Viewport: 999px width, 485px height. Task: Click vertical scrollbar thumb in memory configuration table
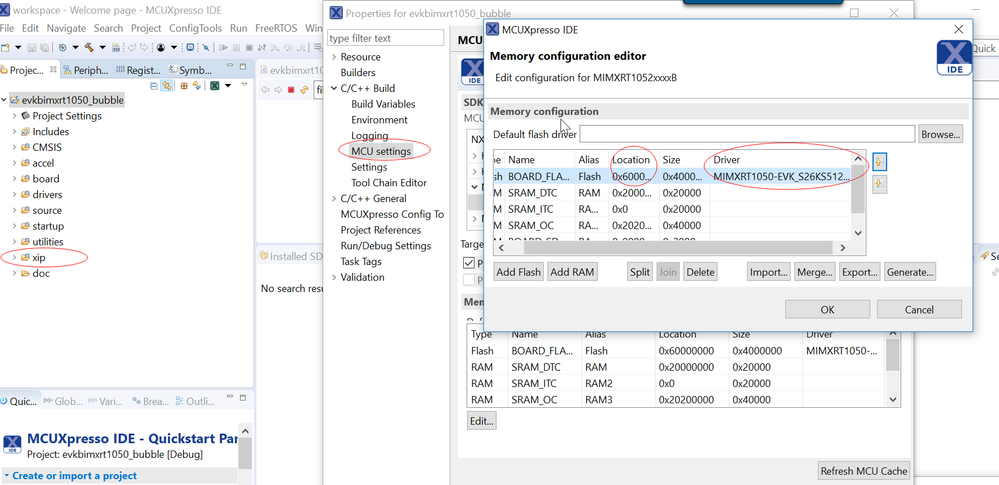pyautogui.click(x=858, y=191)
